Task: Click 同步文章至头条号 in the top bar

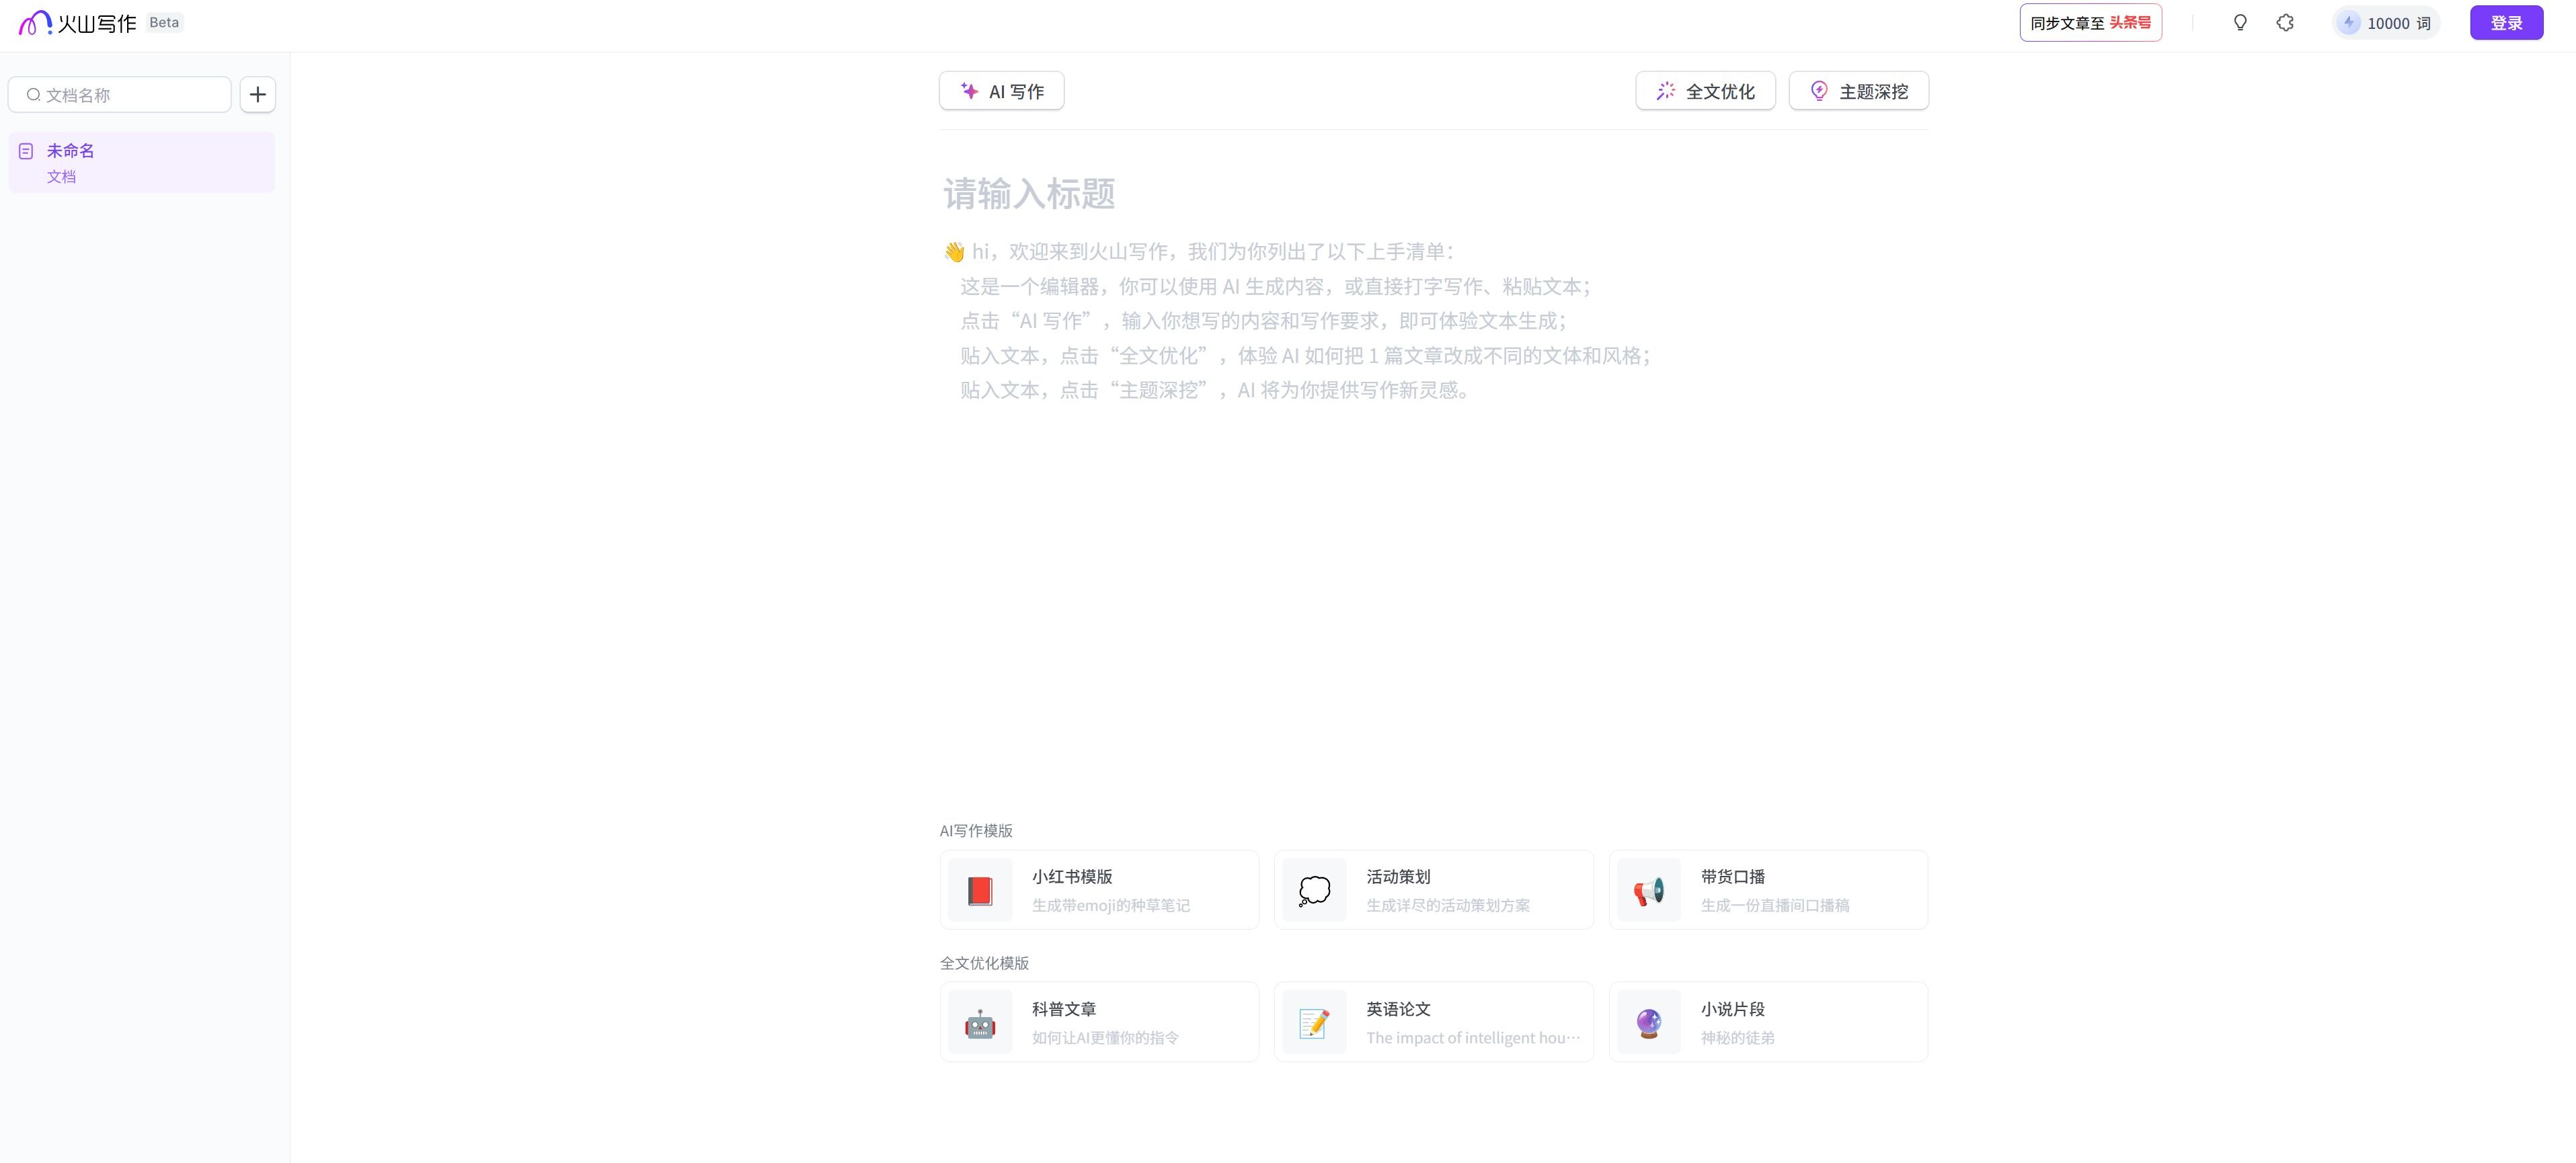Action: [x=2089, y=22]
